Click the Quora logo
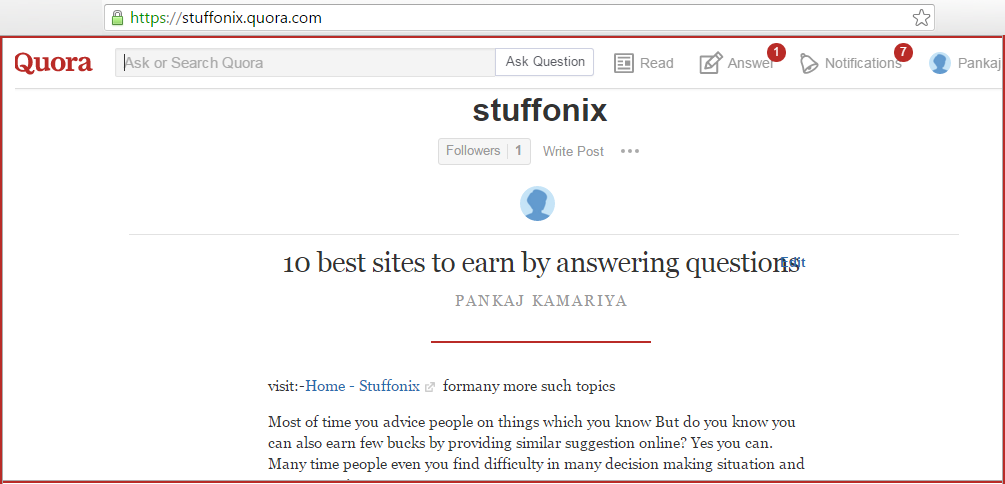Viewport: 1005px width, 484px height. pos(53,63)
